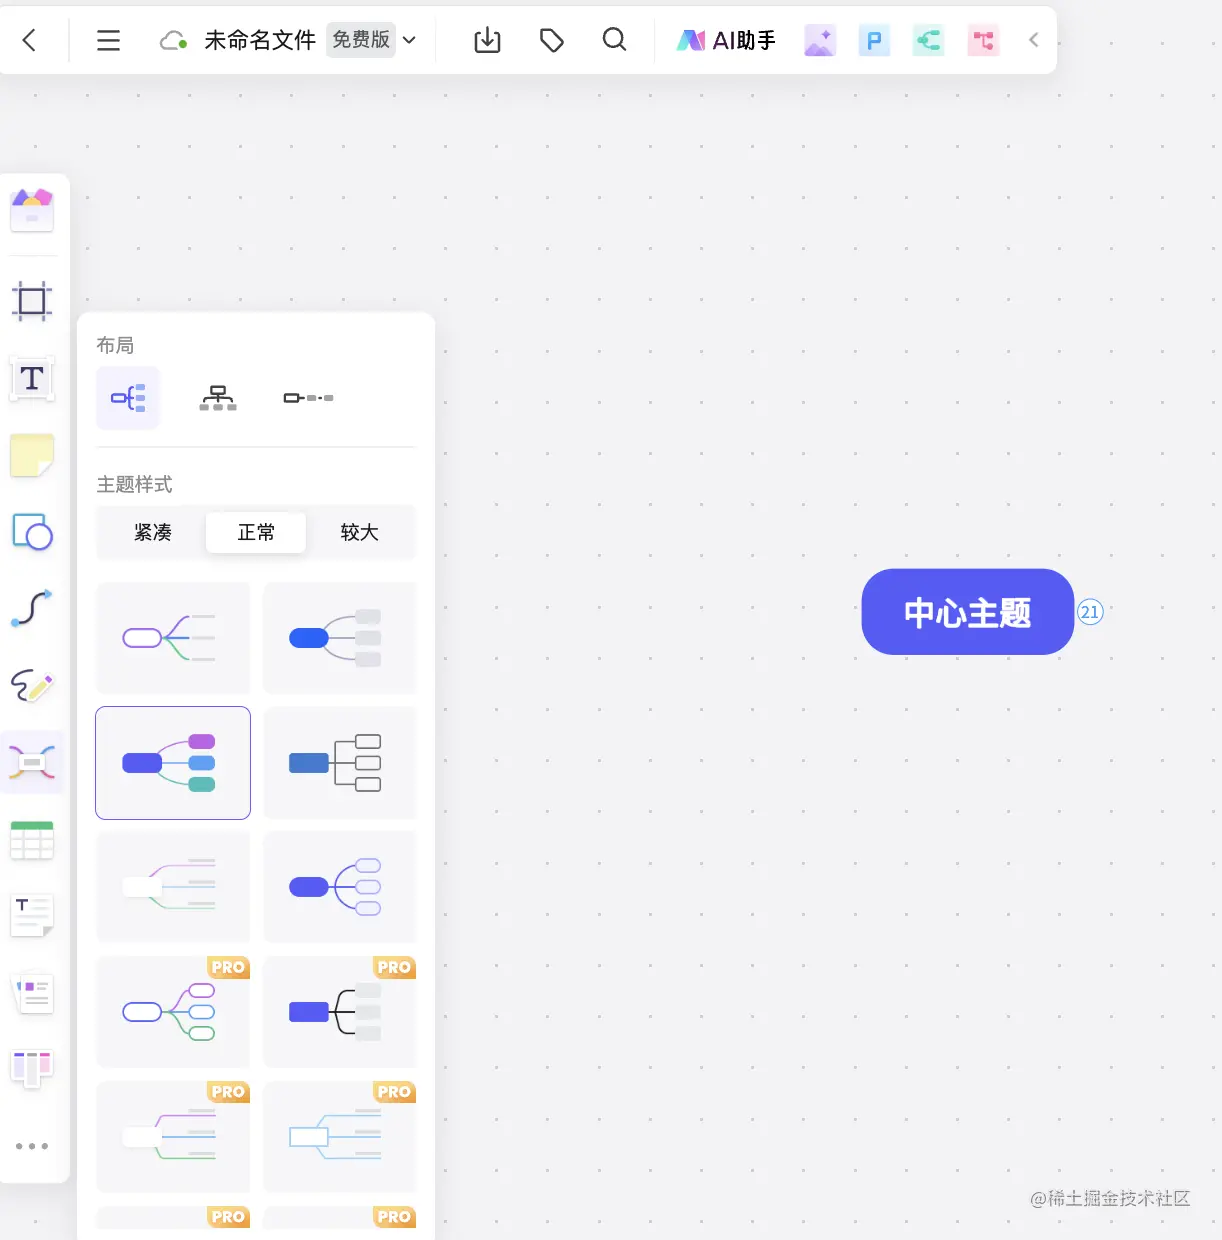Select the Connector line tool

32,608
